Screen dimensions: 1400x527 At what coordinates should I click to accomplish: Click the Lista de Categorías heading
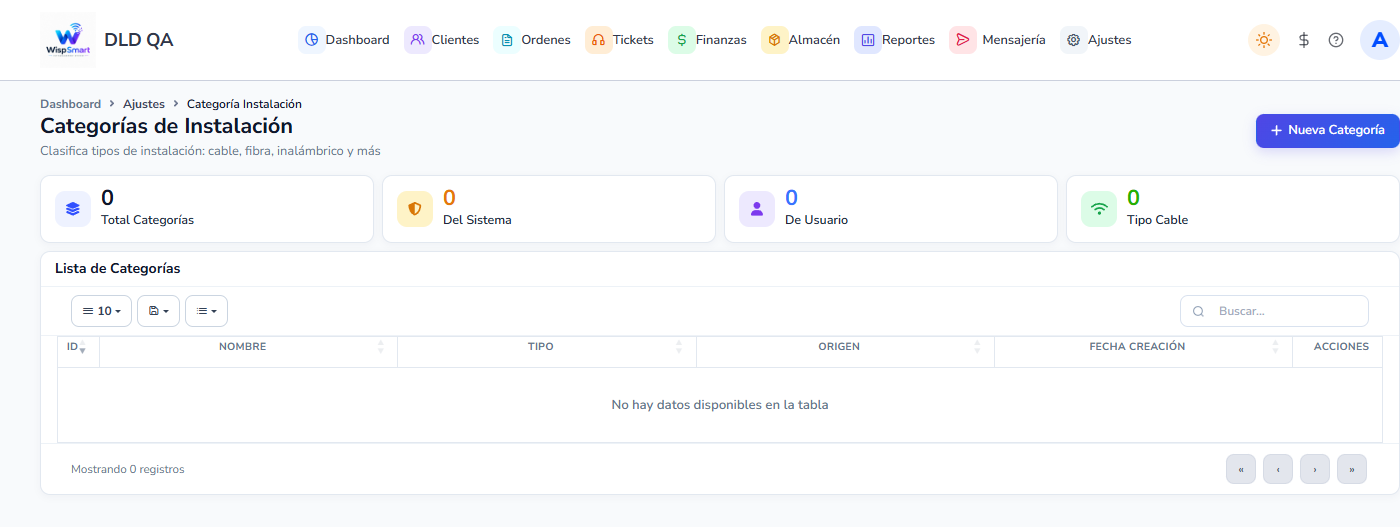pos(118,269)
